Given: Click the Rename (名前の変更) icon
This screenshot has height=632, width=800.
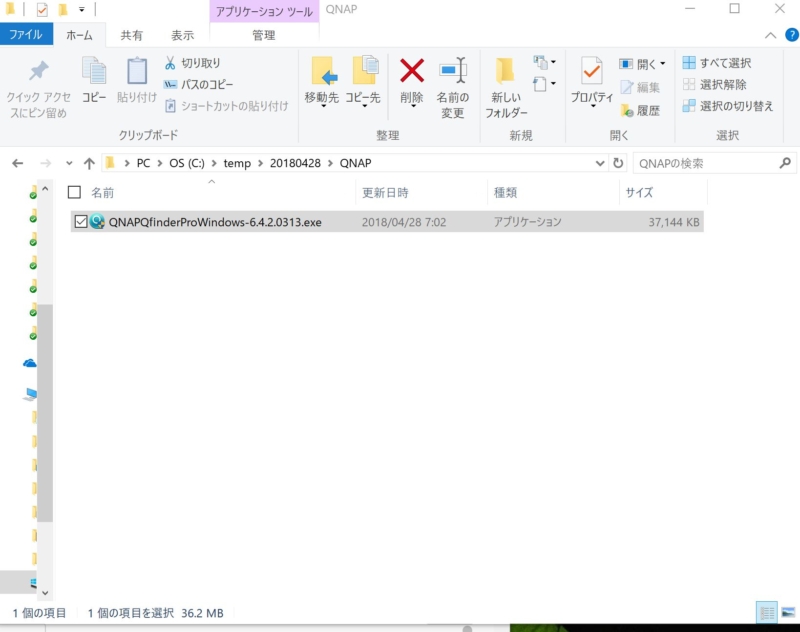Looking at the screenshot, I should [x=453, y=70].
